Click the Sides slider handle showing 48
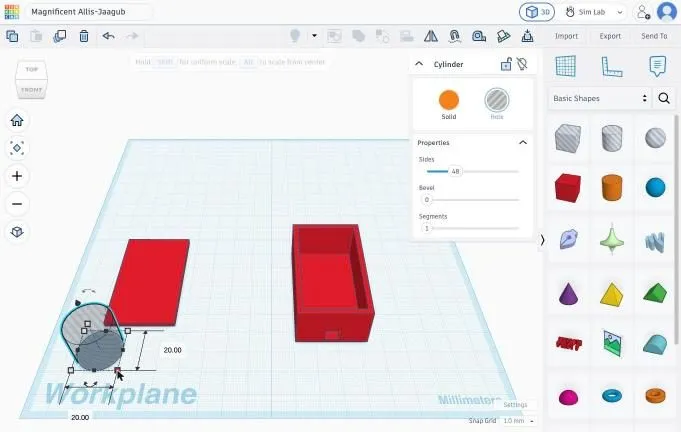Screen dimensions: 681x432 click(455, 171)
